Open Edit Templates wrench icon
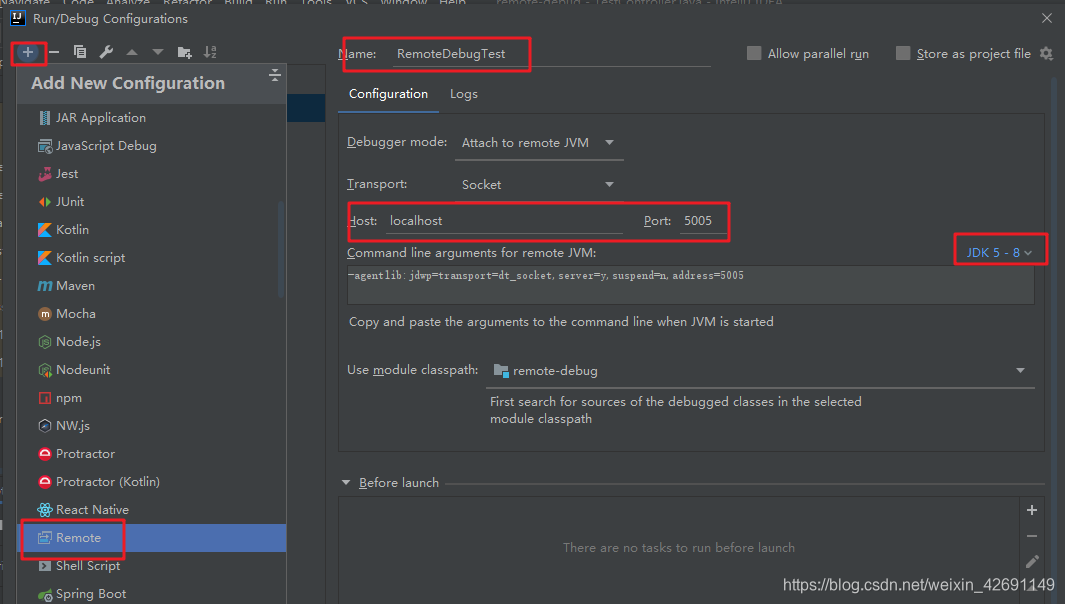1065x604 pixels. 106,52
